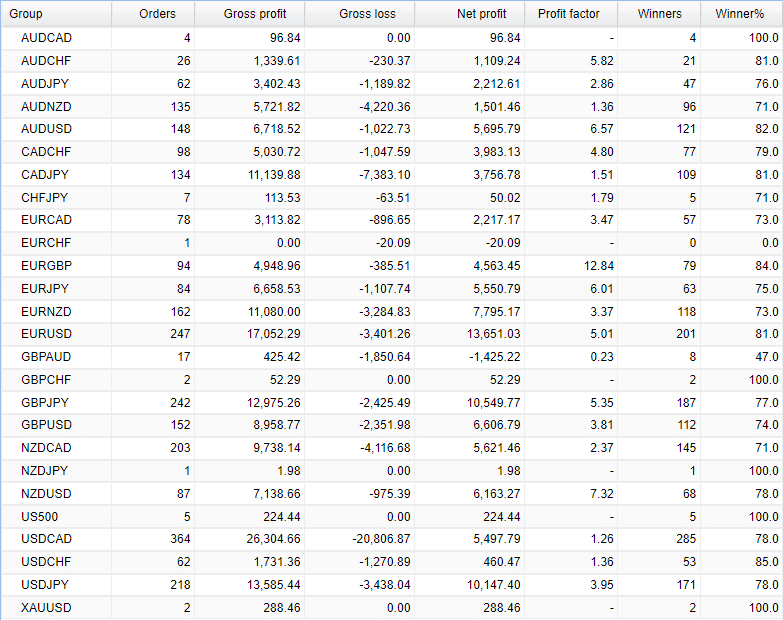Click the EURCHF net profit -20.09 cell

coord(469,243)
